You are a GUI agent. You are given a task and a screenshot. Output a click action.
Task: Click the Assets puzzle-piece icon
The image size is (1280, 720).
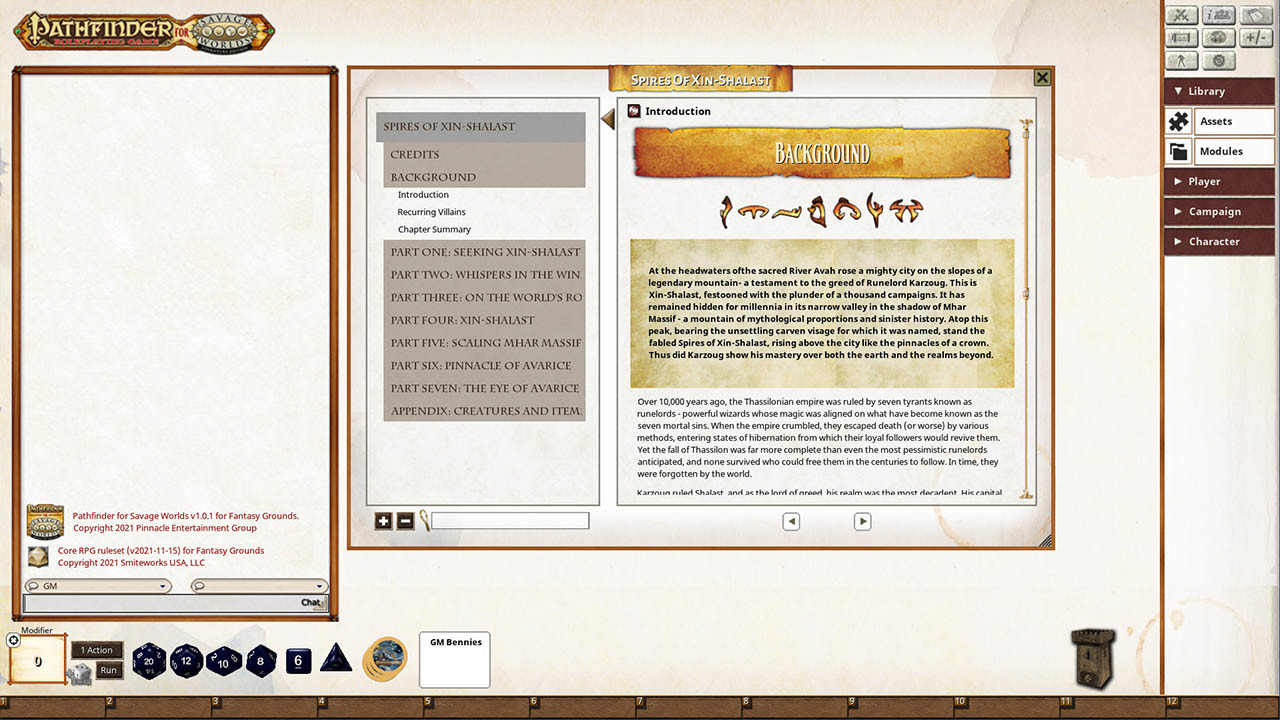[1179, 121]
